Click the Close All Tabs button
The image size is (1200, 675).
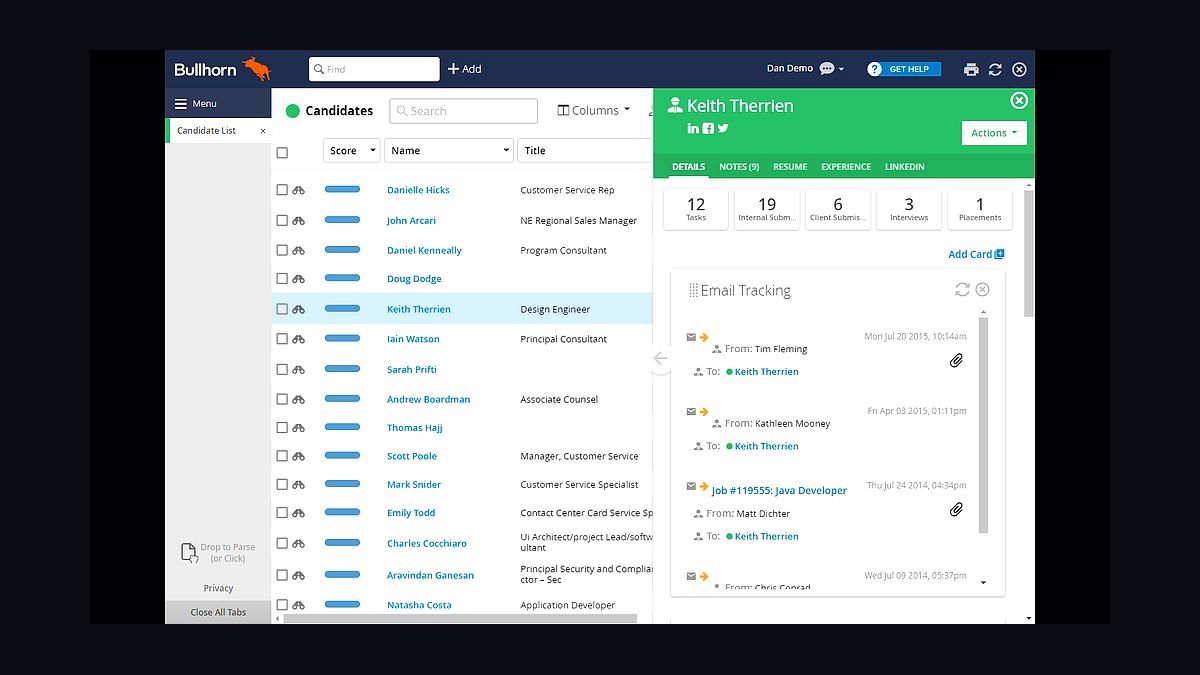click(x=218, y=612)
